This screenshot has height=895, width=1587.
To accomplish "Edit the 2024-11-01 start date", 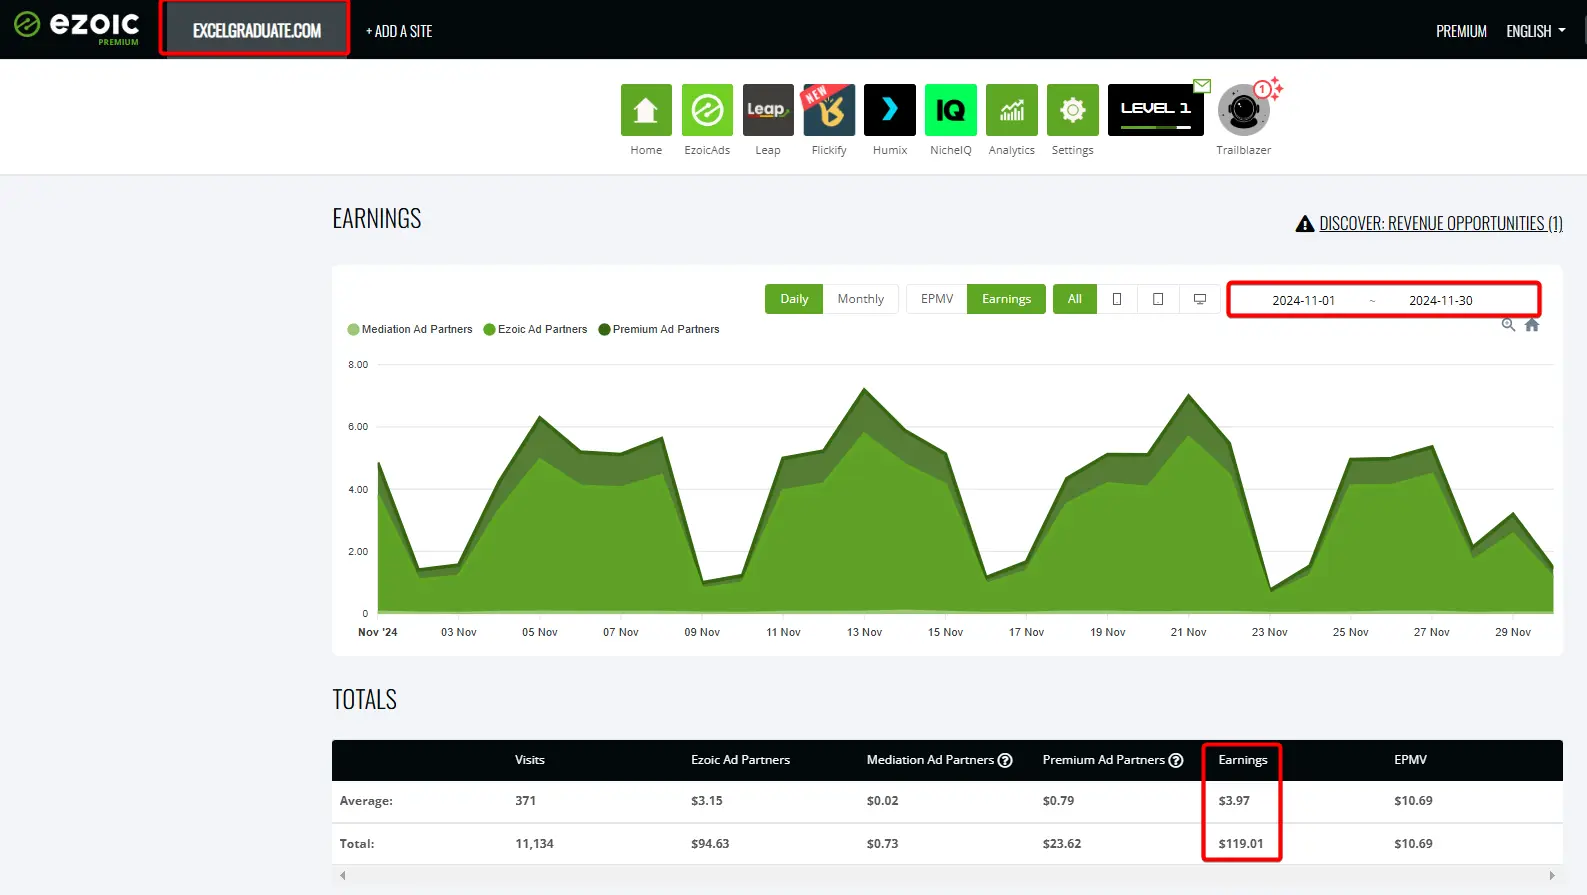I will pyautogui.click(x=1303, y=300).
